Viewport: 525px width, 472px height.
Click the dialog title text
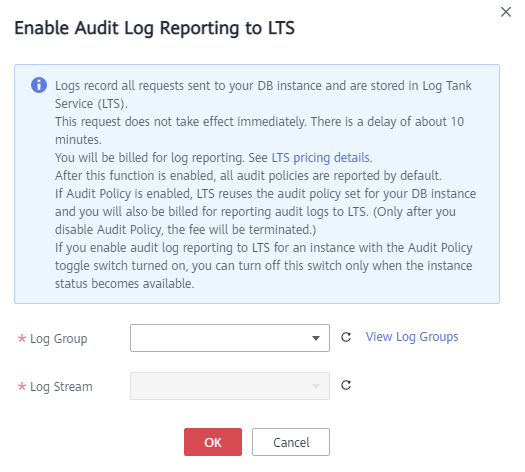pyautogui.click(x=154, y=28)
